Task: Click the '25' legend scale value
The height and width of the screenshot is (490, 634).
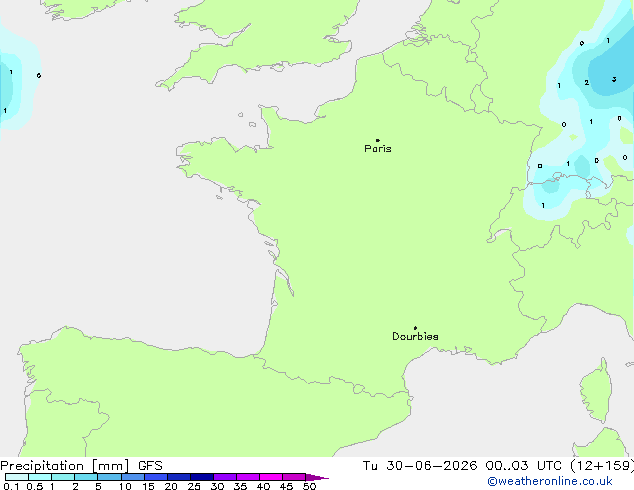Action: click(194, 486)
